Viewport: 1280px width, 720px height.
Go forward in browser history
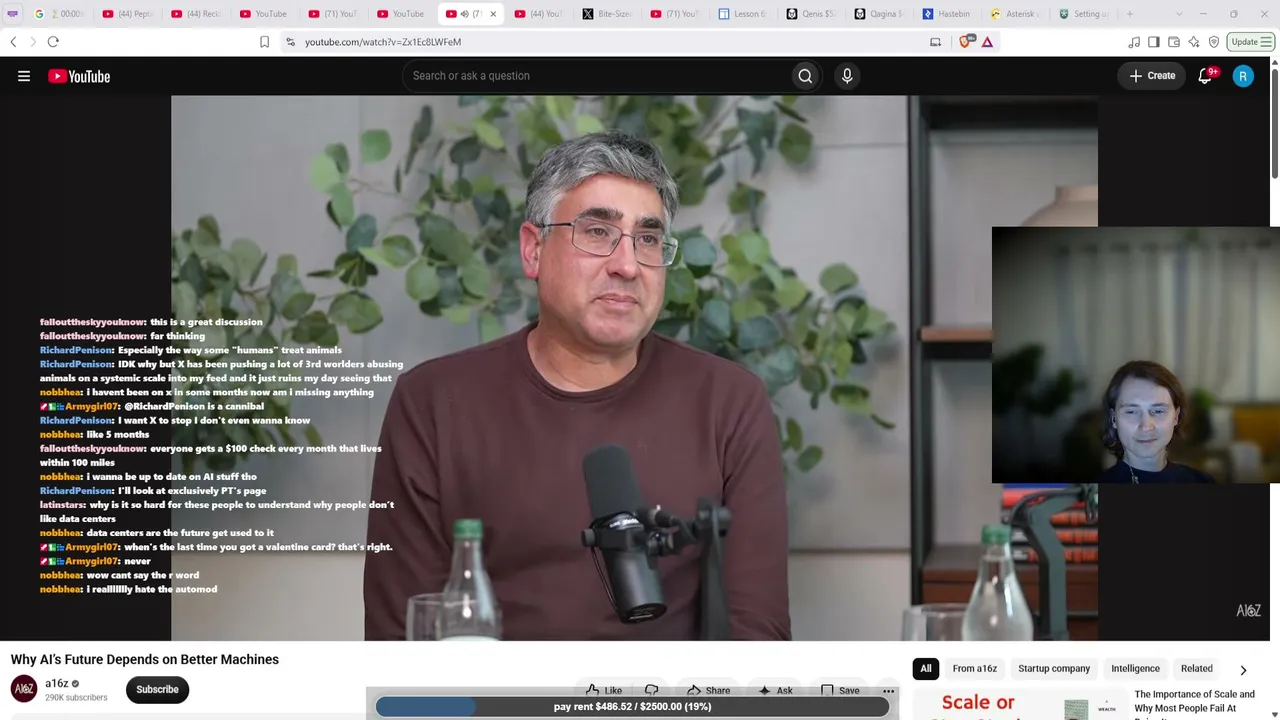32,42
